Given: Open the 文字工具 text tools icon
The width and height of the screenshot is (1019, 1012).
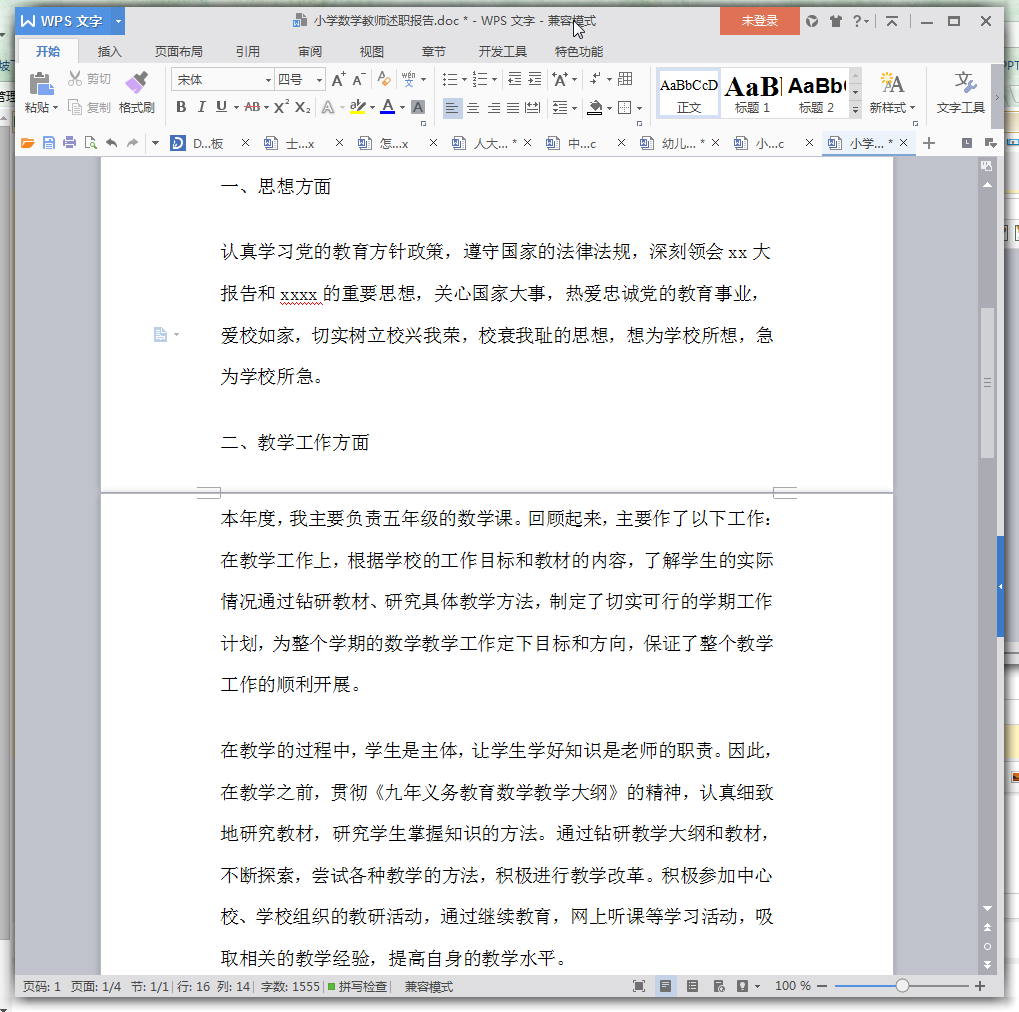Looking at the screenshot, I should tap(961, 92).
